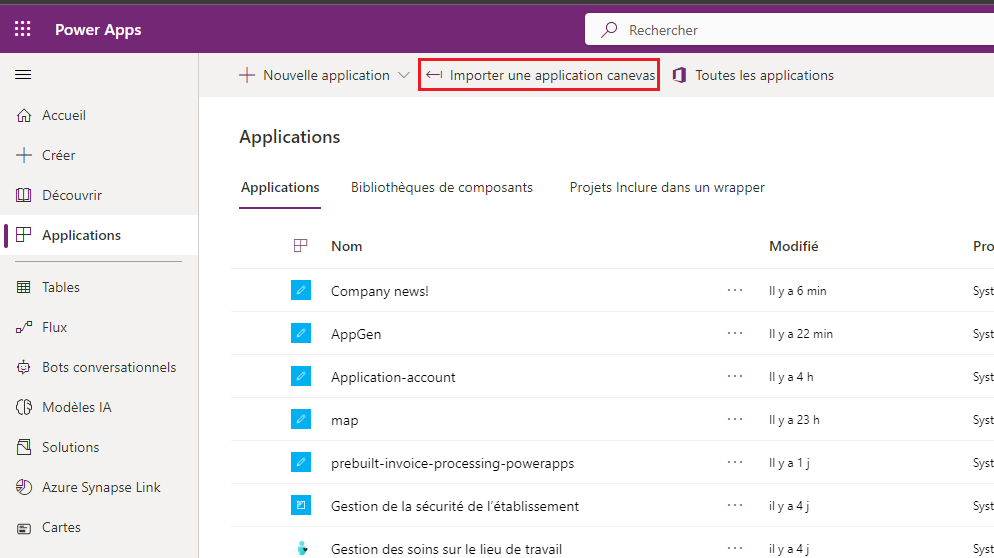Click the Flux flow icon
This screenshot has width=994, height=558.
(x=23, y=327)
